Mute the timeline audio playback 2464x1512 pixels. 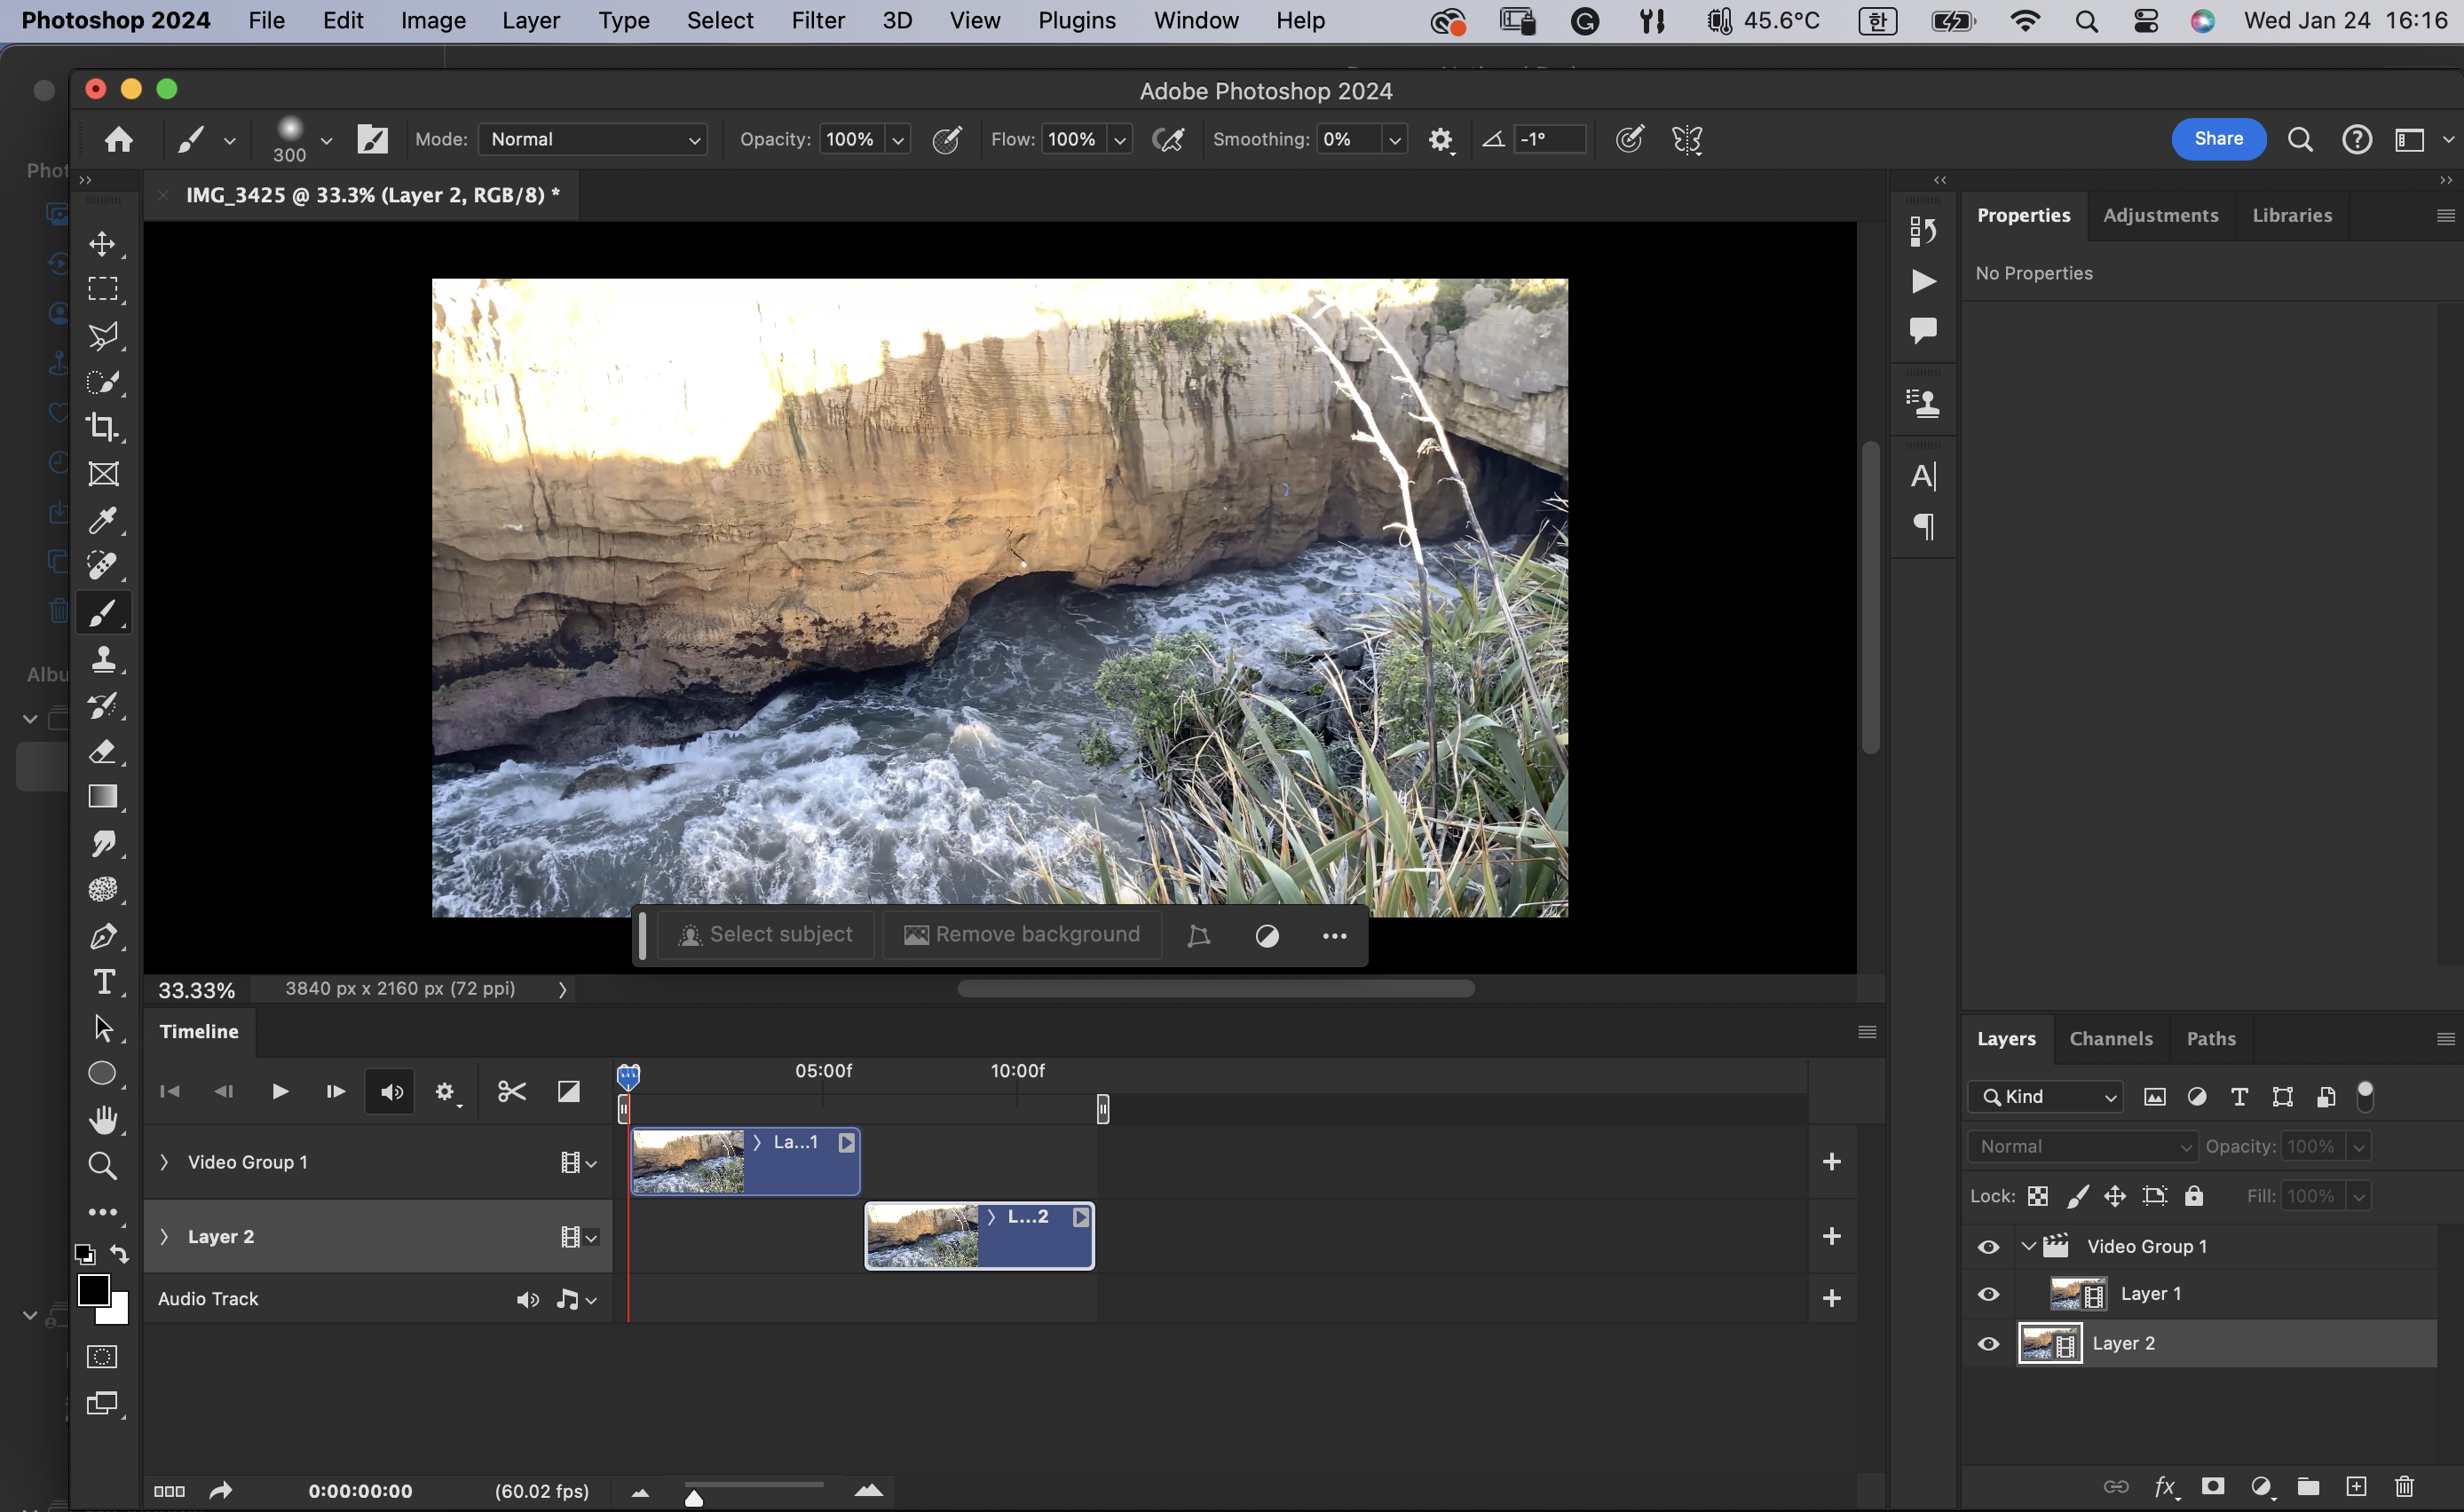coord(391,1092)
